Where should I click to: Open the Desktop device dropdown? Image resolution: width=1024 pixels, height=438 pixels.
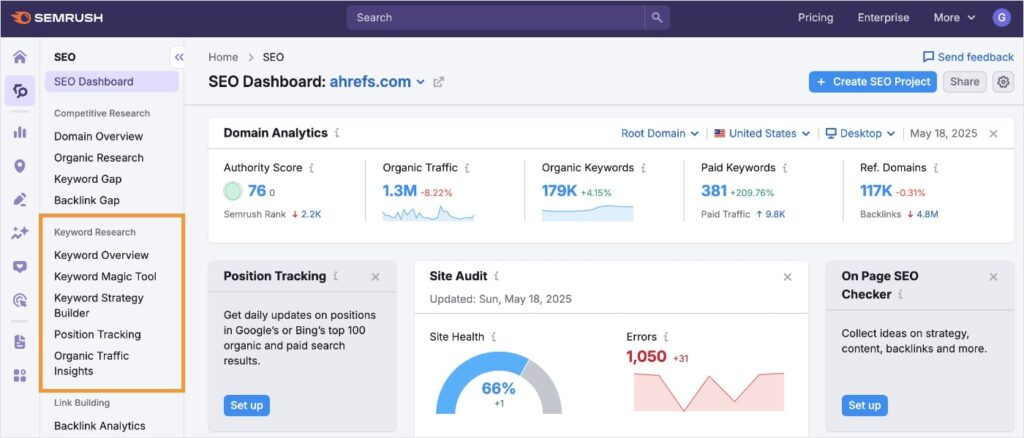click(861, 133)
